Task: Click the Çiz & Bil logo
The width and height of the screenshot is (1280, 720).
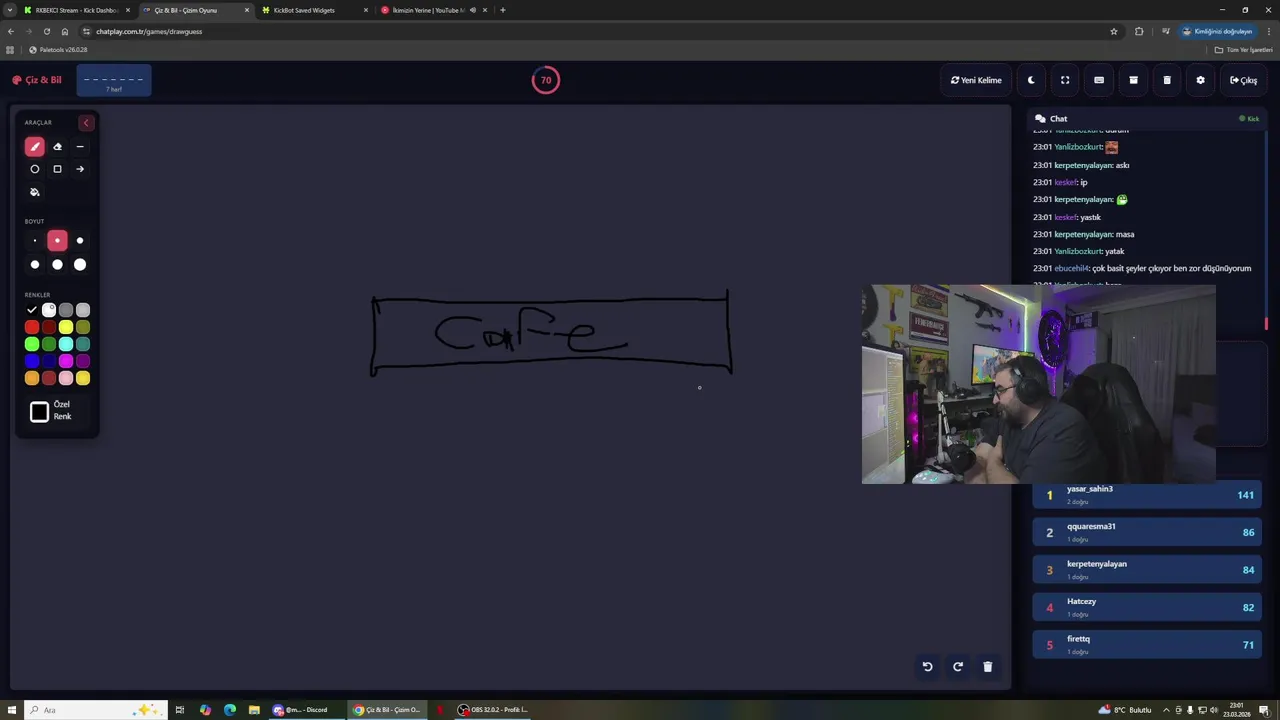Action: [x=37, y=80]
